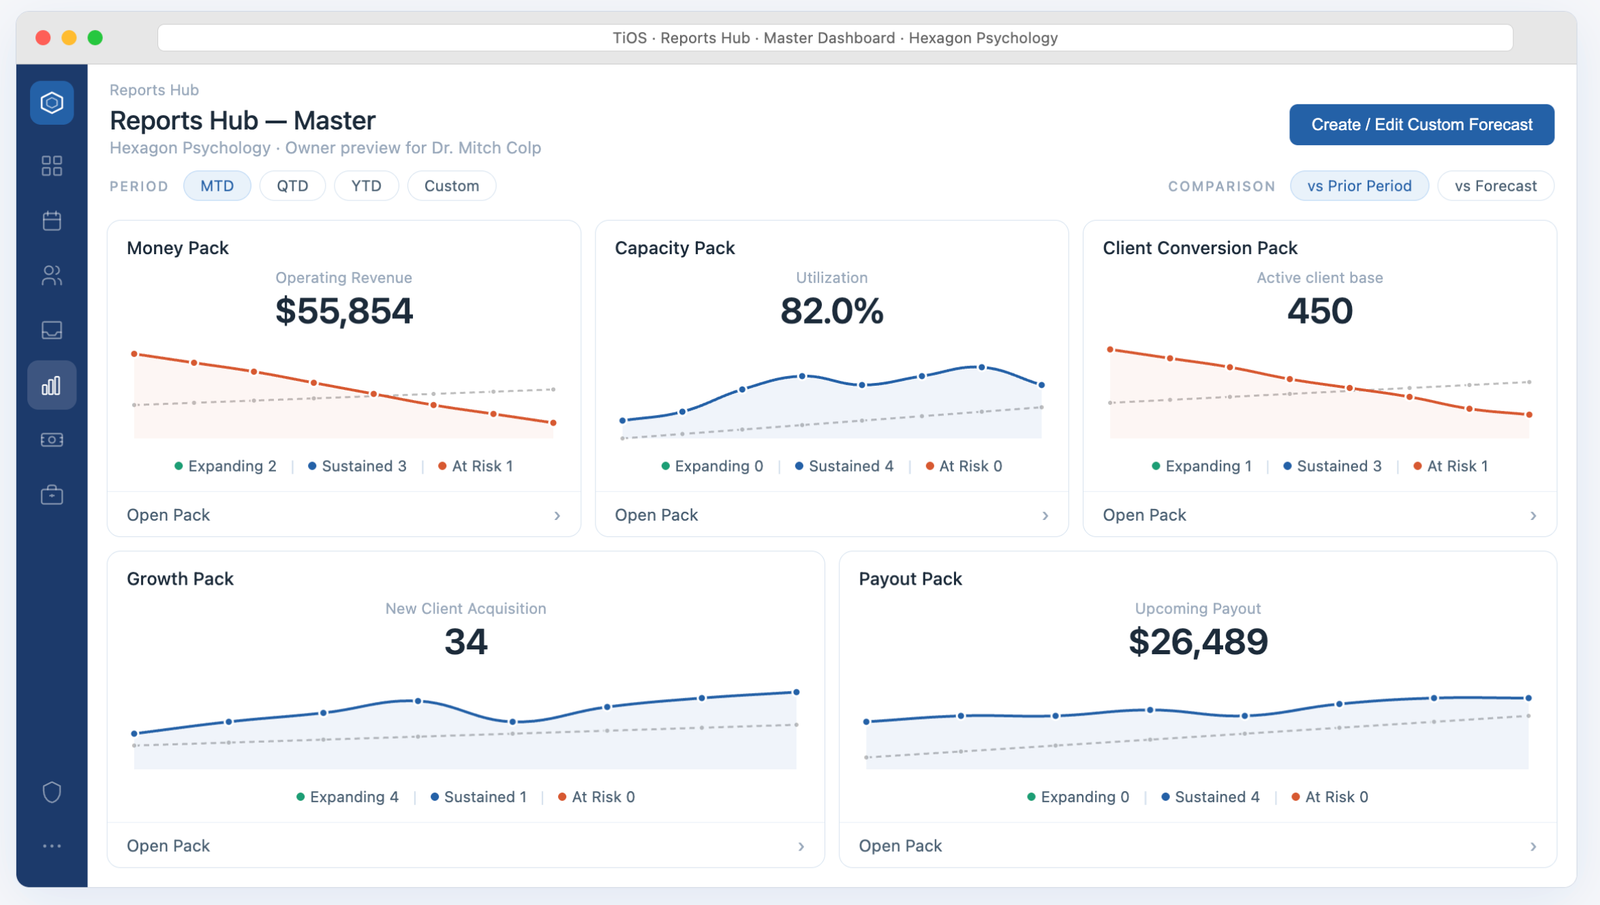
Task: Click the 82.0% Utilization value
Action: 832,311
